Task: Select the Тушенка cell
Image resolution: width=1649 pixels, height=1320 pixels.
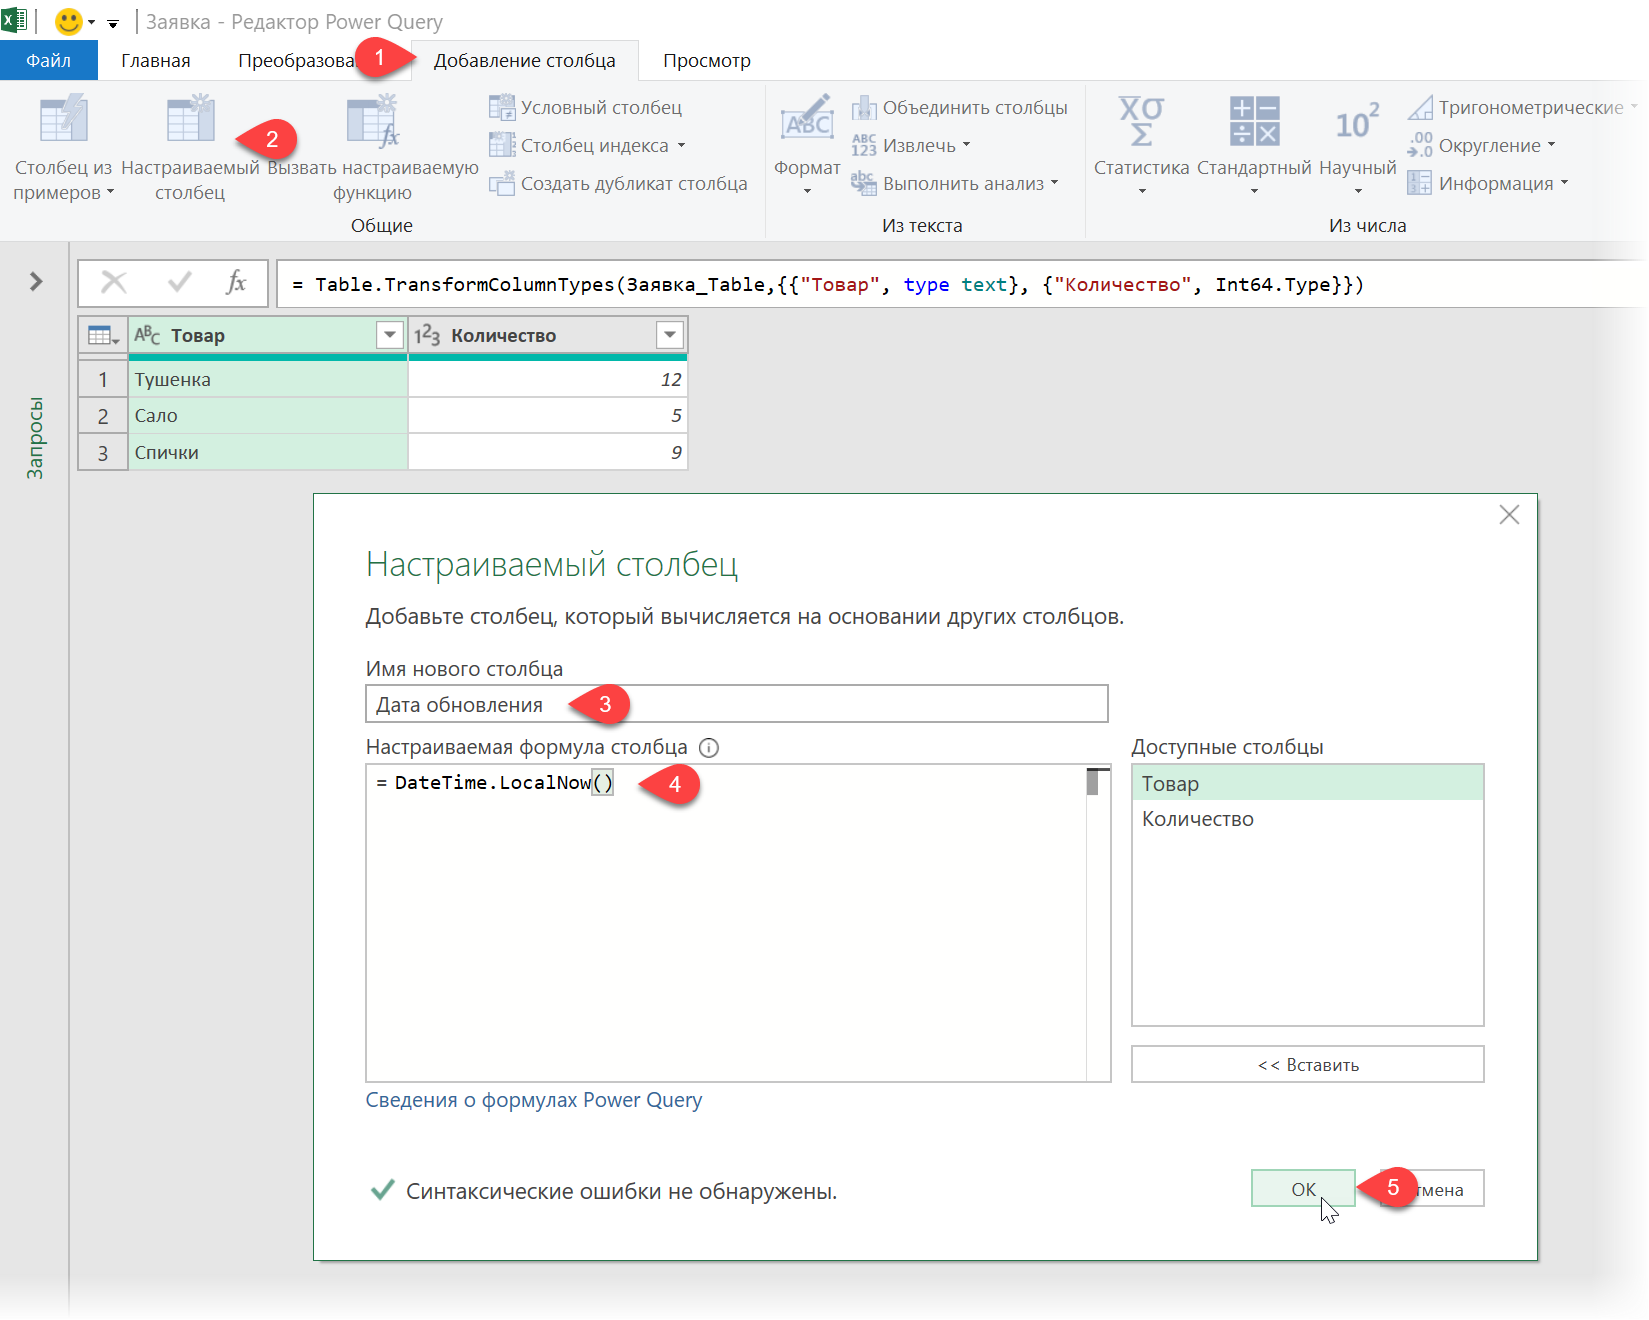Action: [x=268, y=379]
